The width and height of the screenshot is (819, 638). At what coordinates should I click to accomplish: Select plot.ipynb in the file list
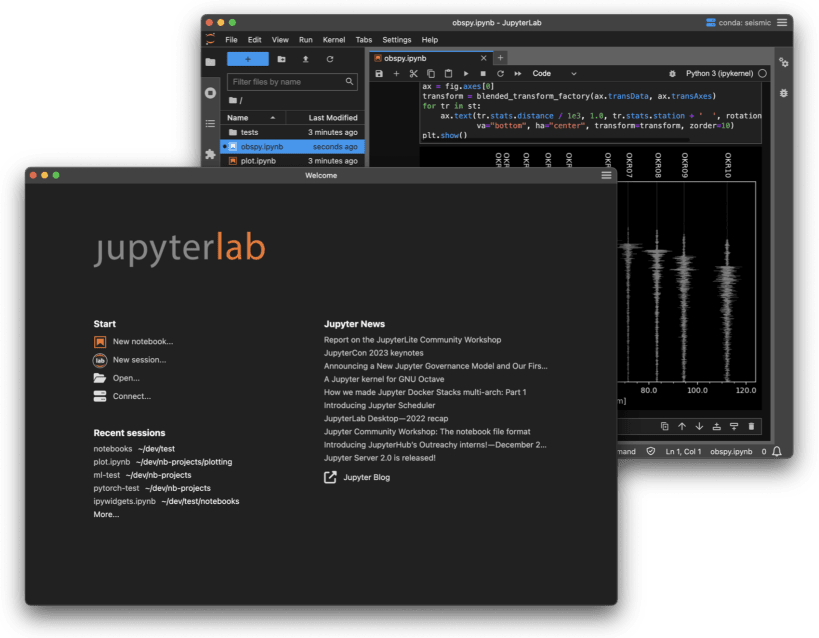pyautogui.click(x=292, y=161)
